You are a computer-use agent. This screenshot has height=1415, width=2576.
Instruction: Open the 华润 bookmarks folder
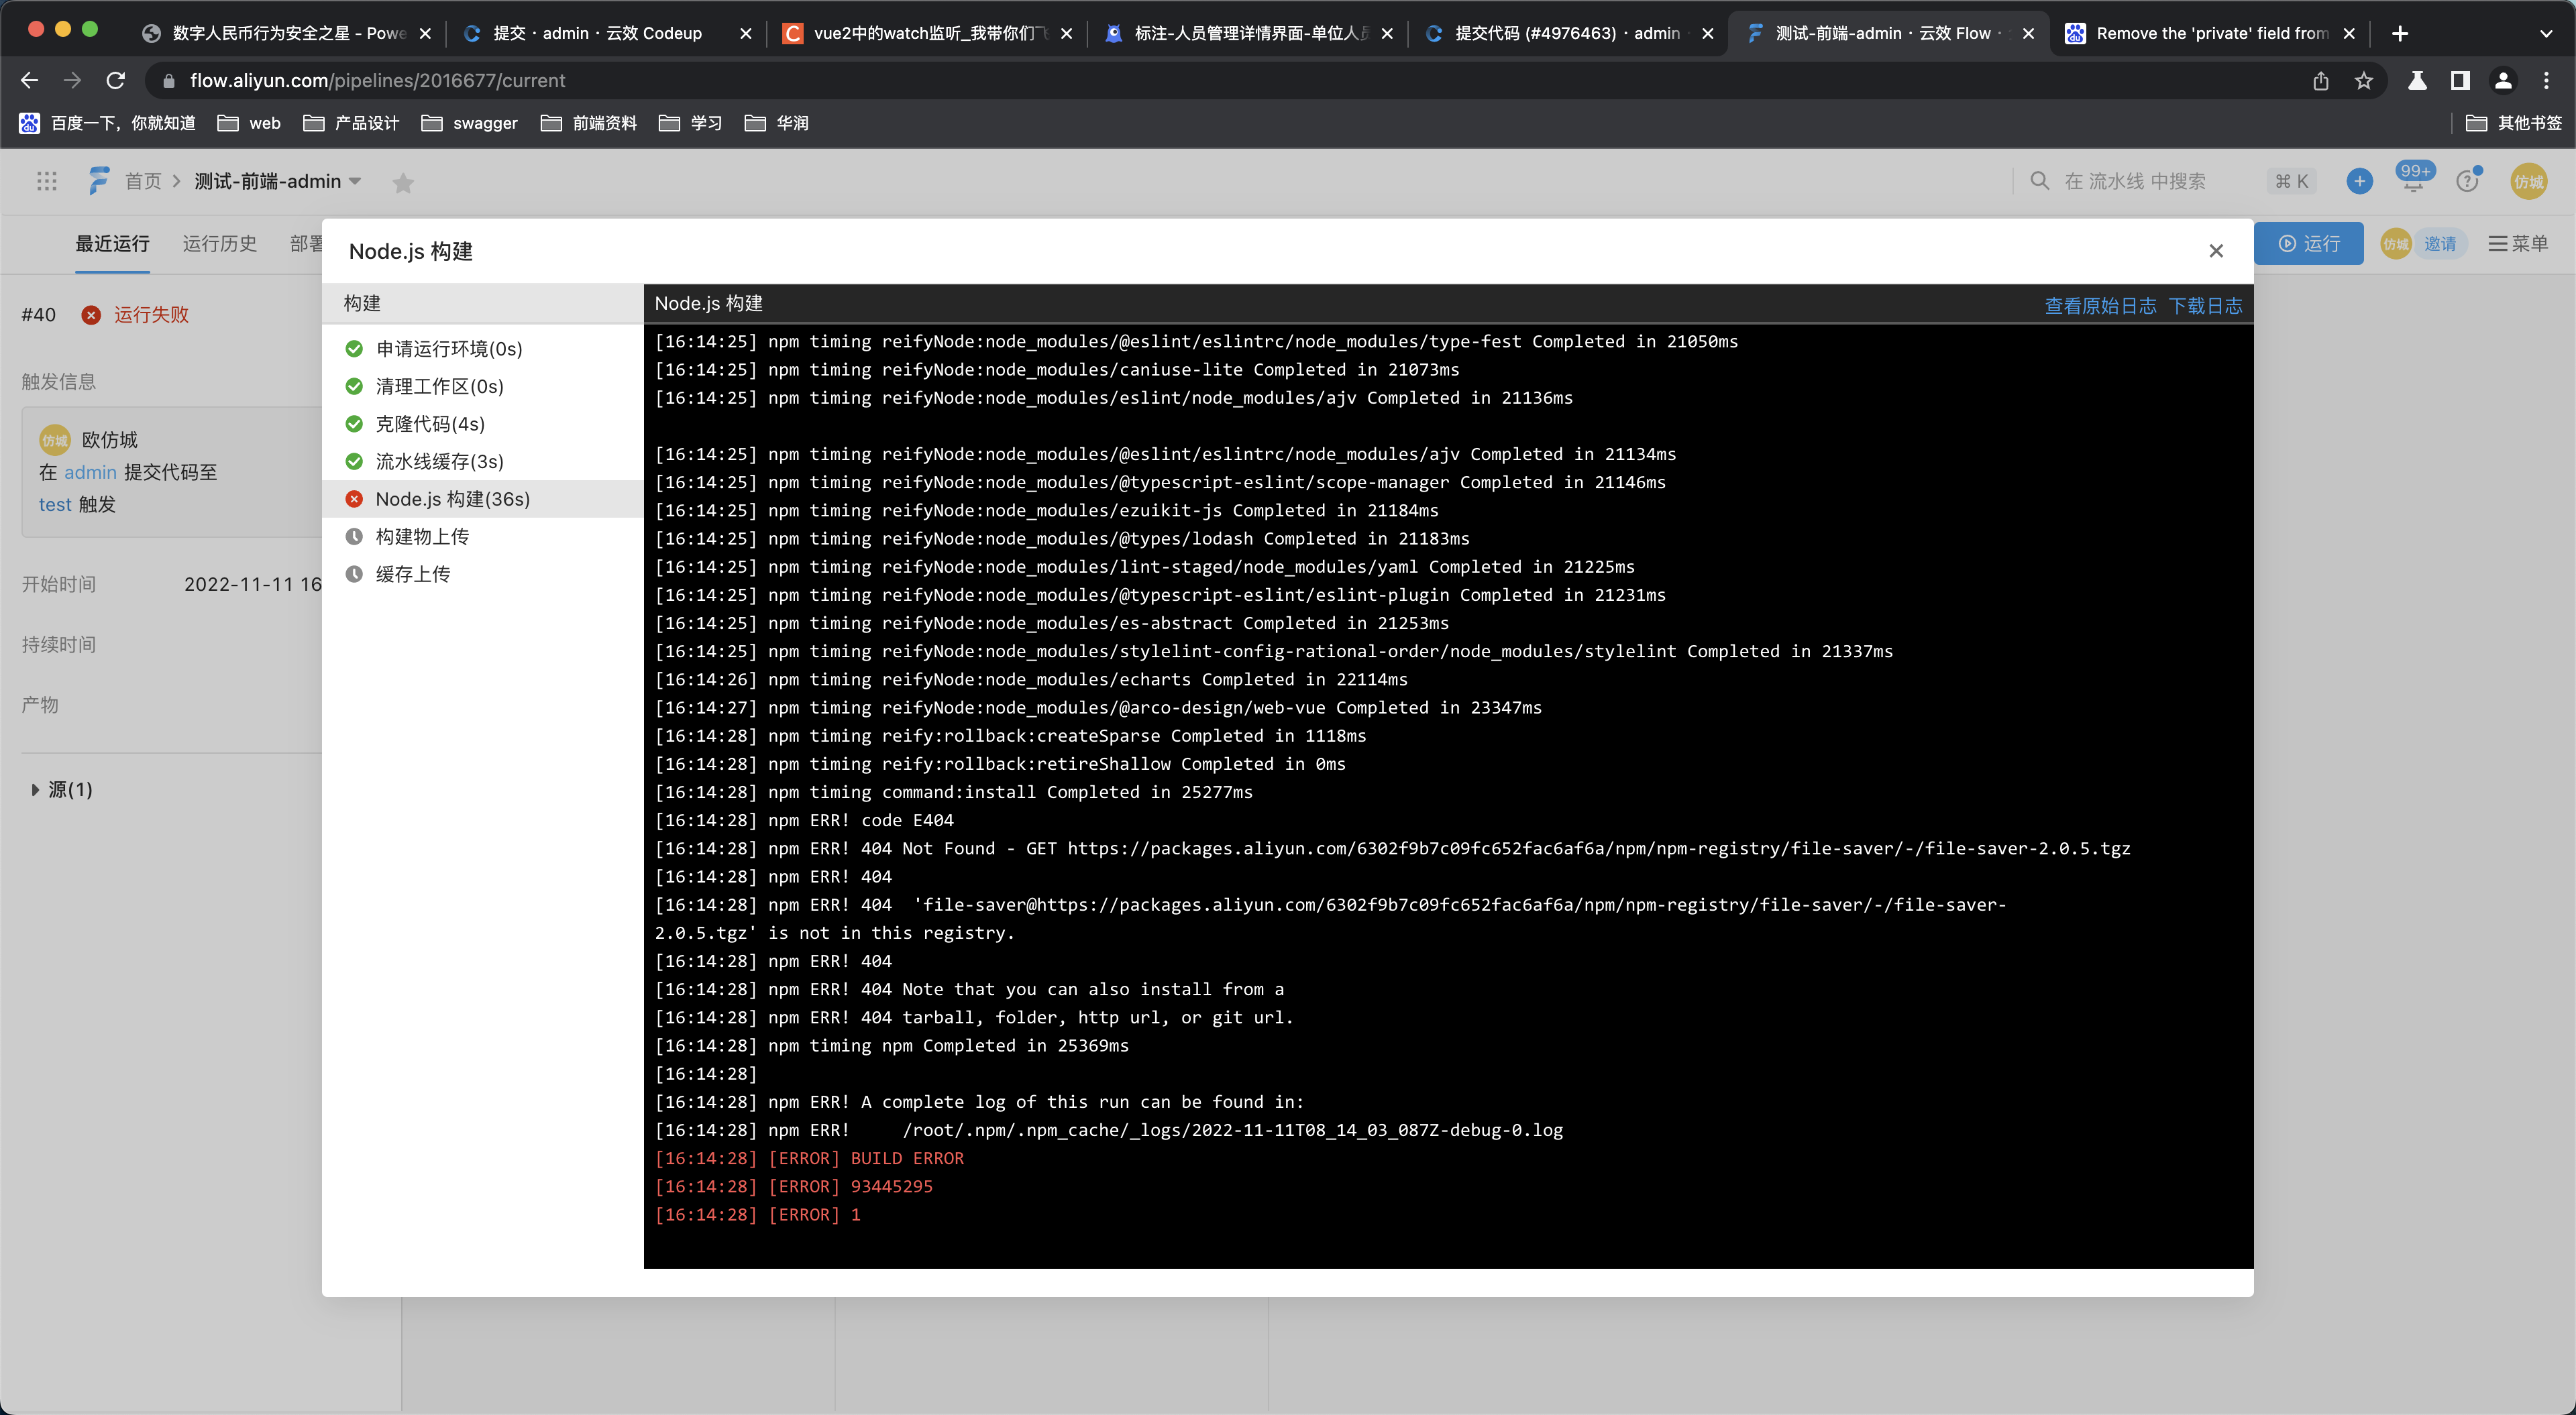(776, 123)
